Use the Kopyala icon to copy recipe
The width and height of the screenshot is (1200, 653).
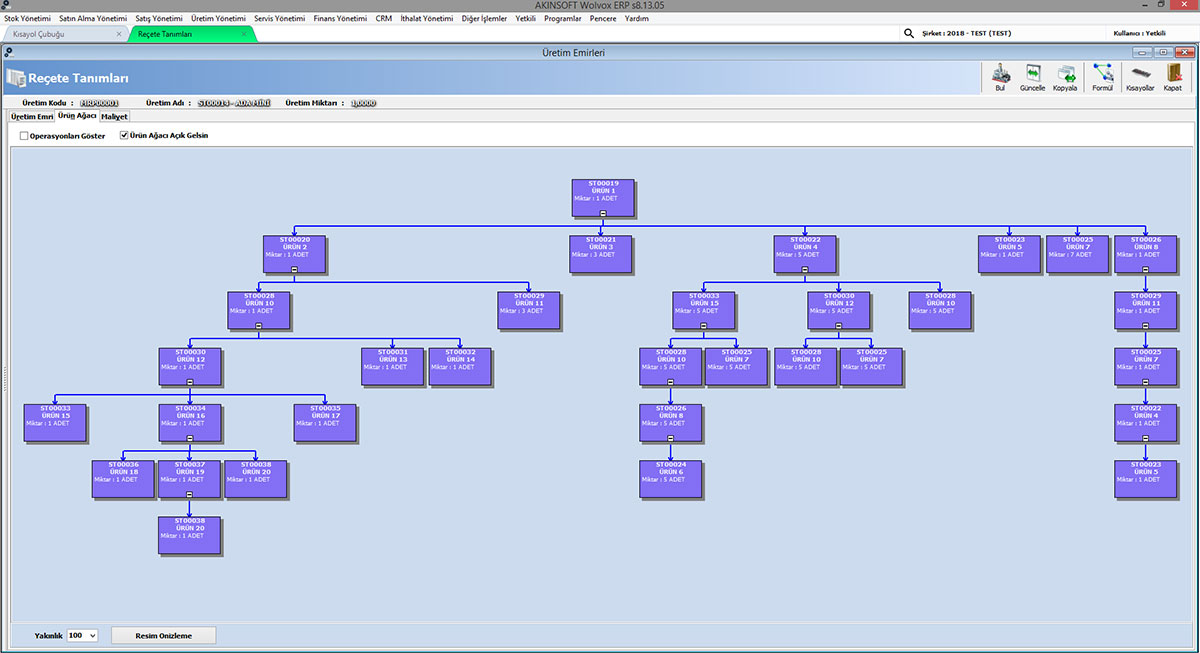[x=1066, y=75]
